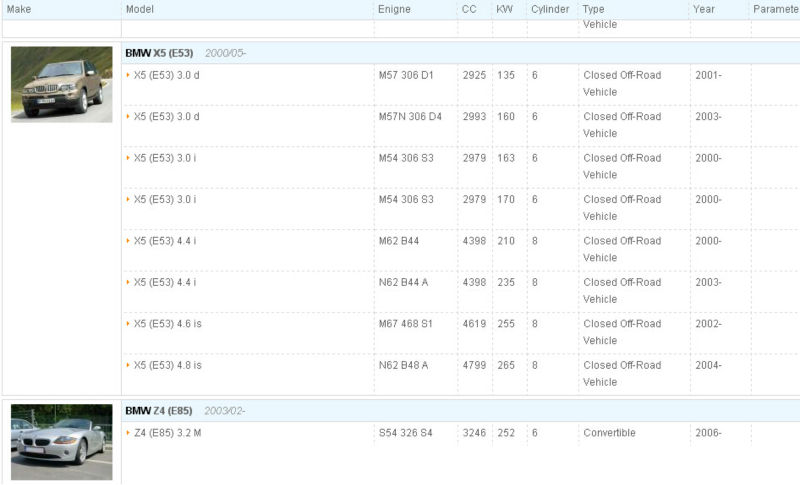The width and height of the screenshot is (800, 485).
Task: Click the KW value 252
Action: click(x=506, y=433)
